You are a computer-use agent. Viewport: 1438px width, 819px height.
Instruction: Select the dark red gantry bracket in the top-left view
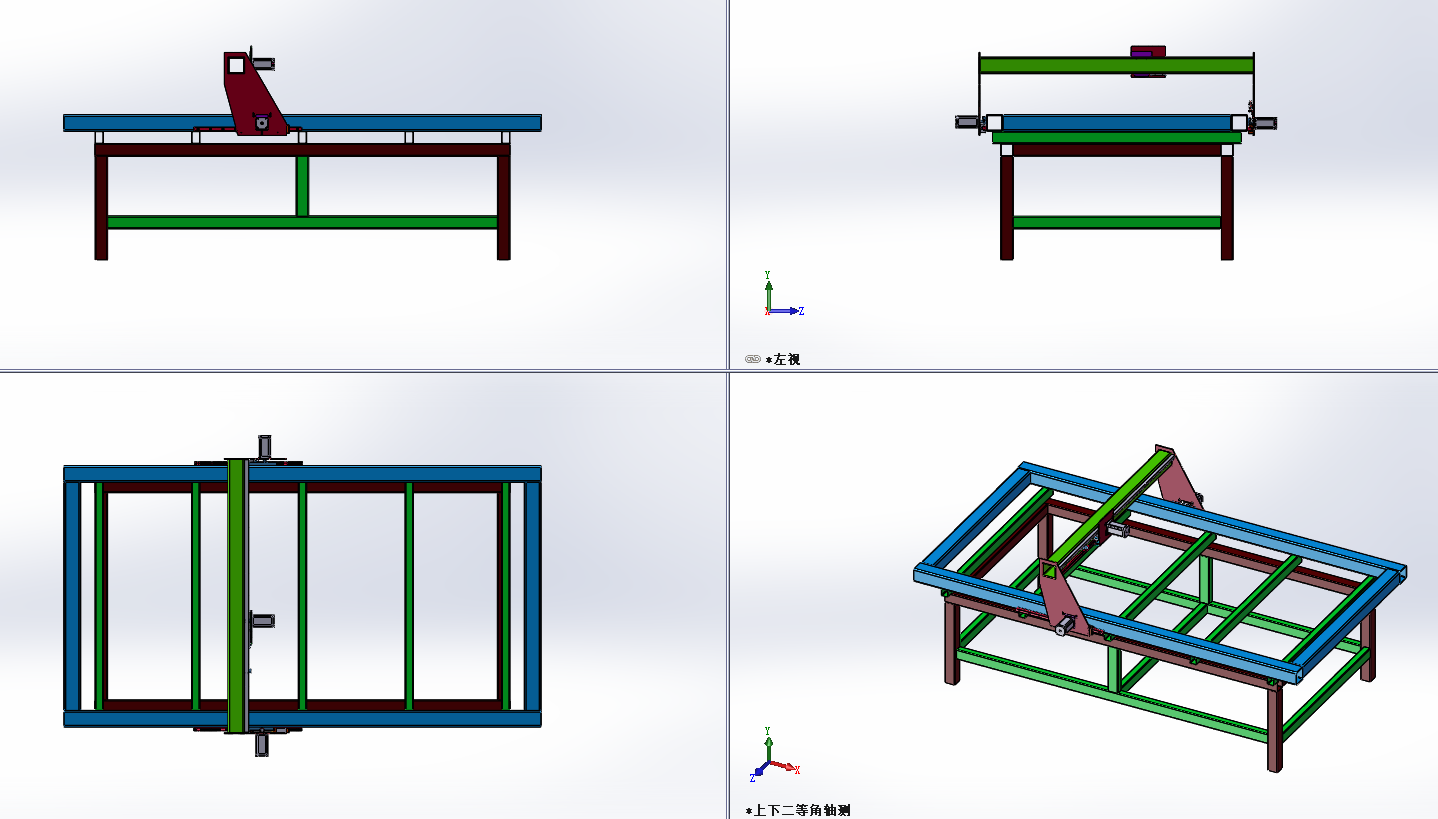tap(255, 93)
